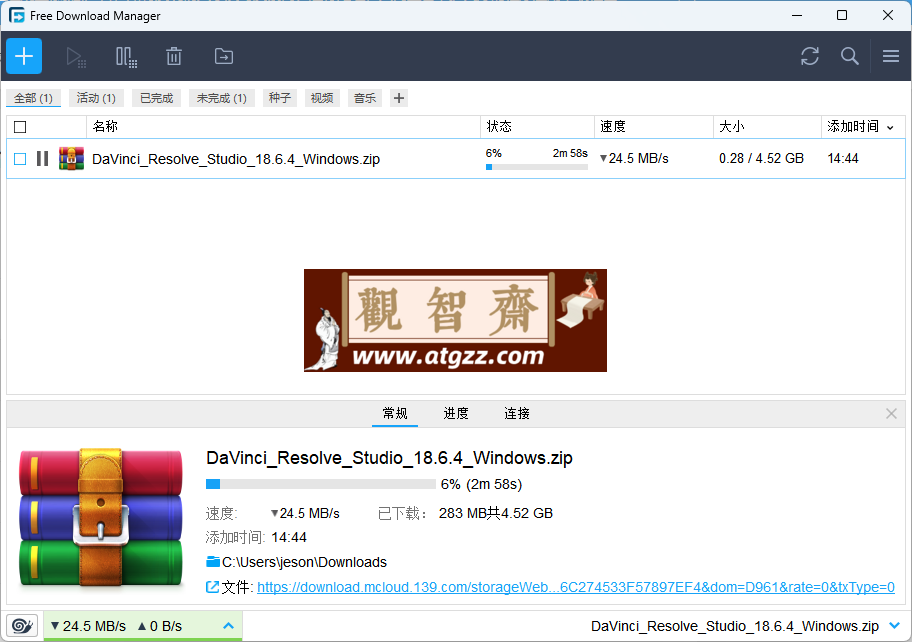
Task: Add a new download with the plus button
Action: [24, 56]
